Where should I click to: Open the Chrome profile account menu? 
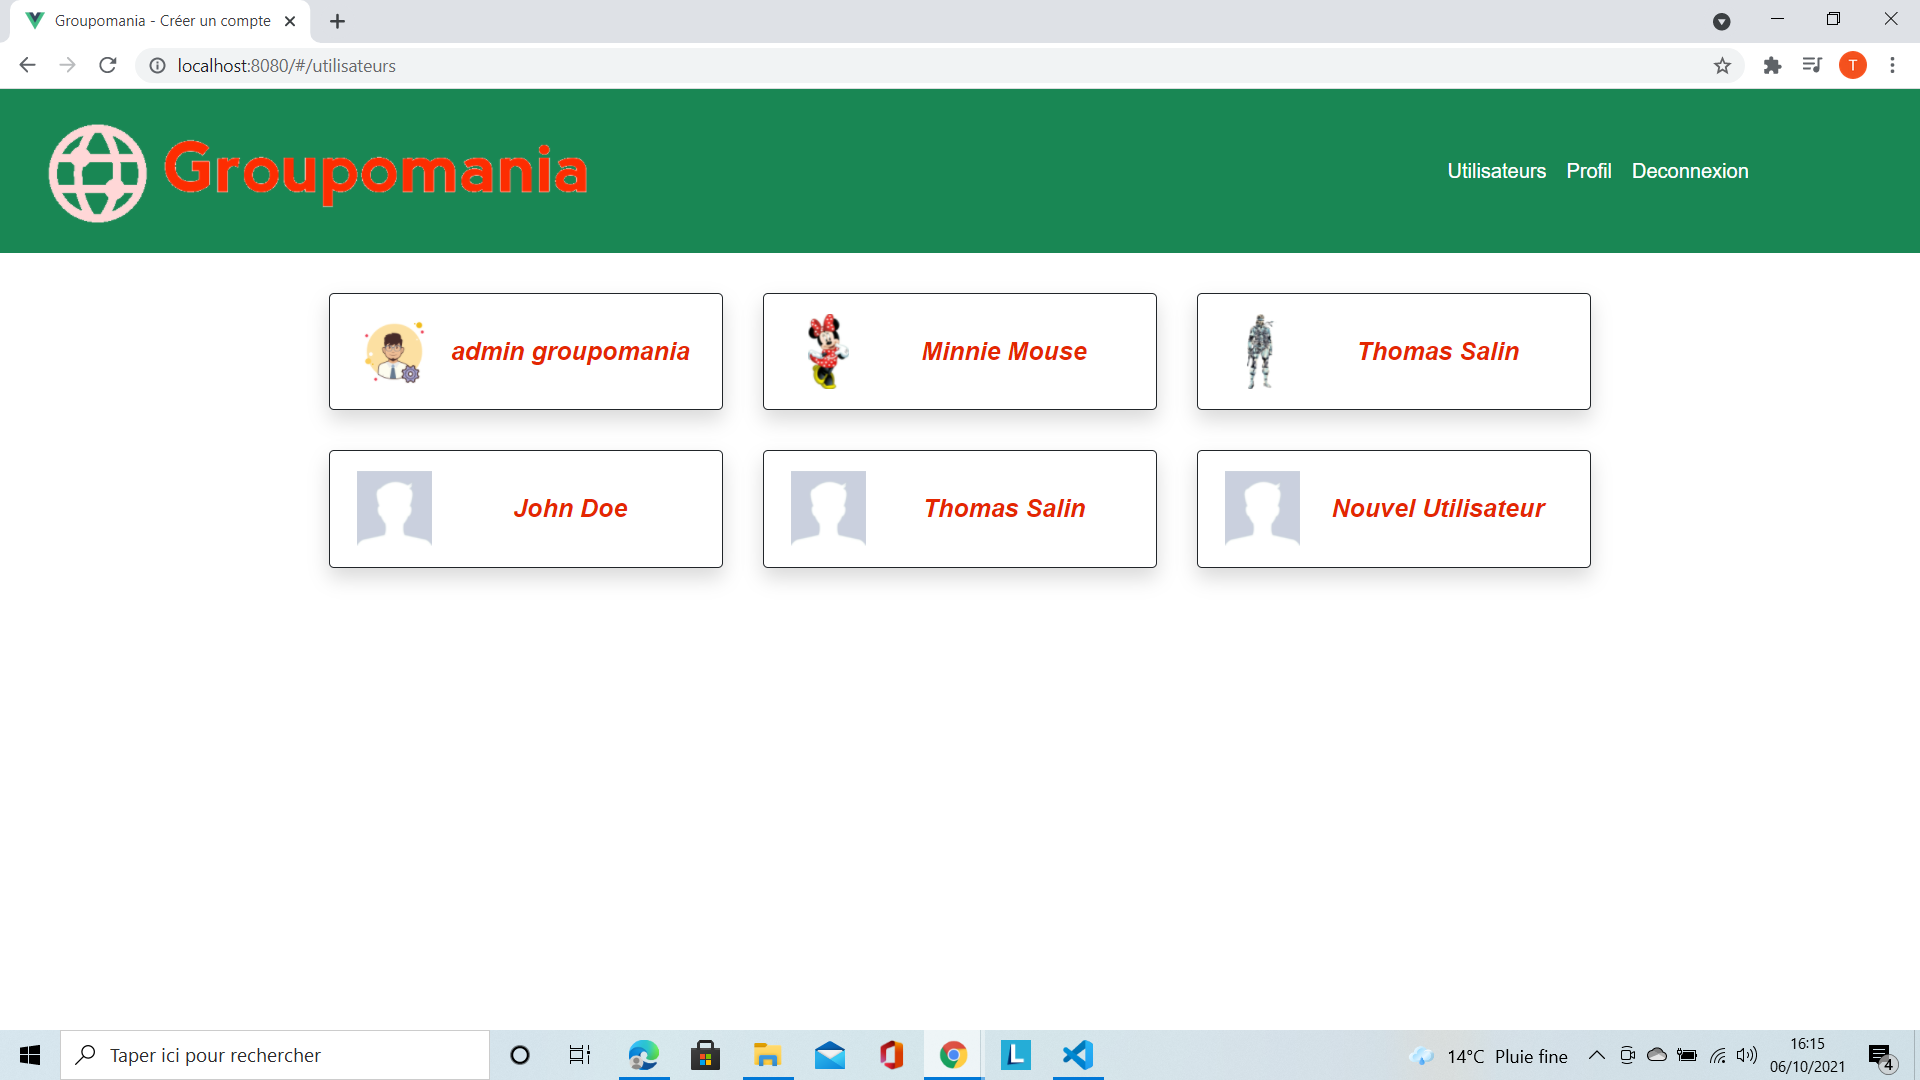[x=1855, y=65]
